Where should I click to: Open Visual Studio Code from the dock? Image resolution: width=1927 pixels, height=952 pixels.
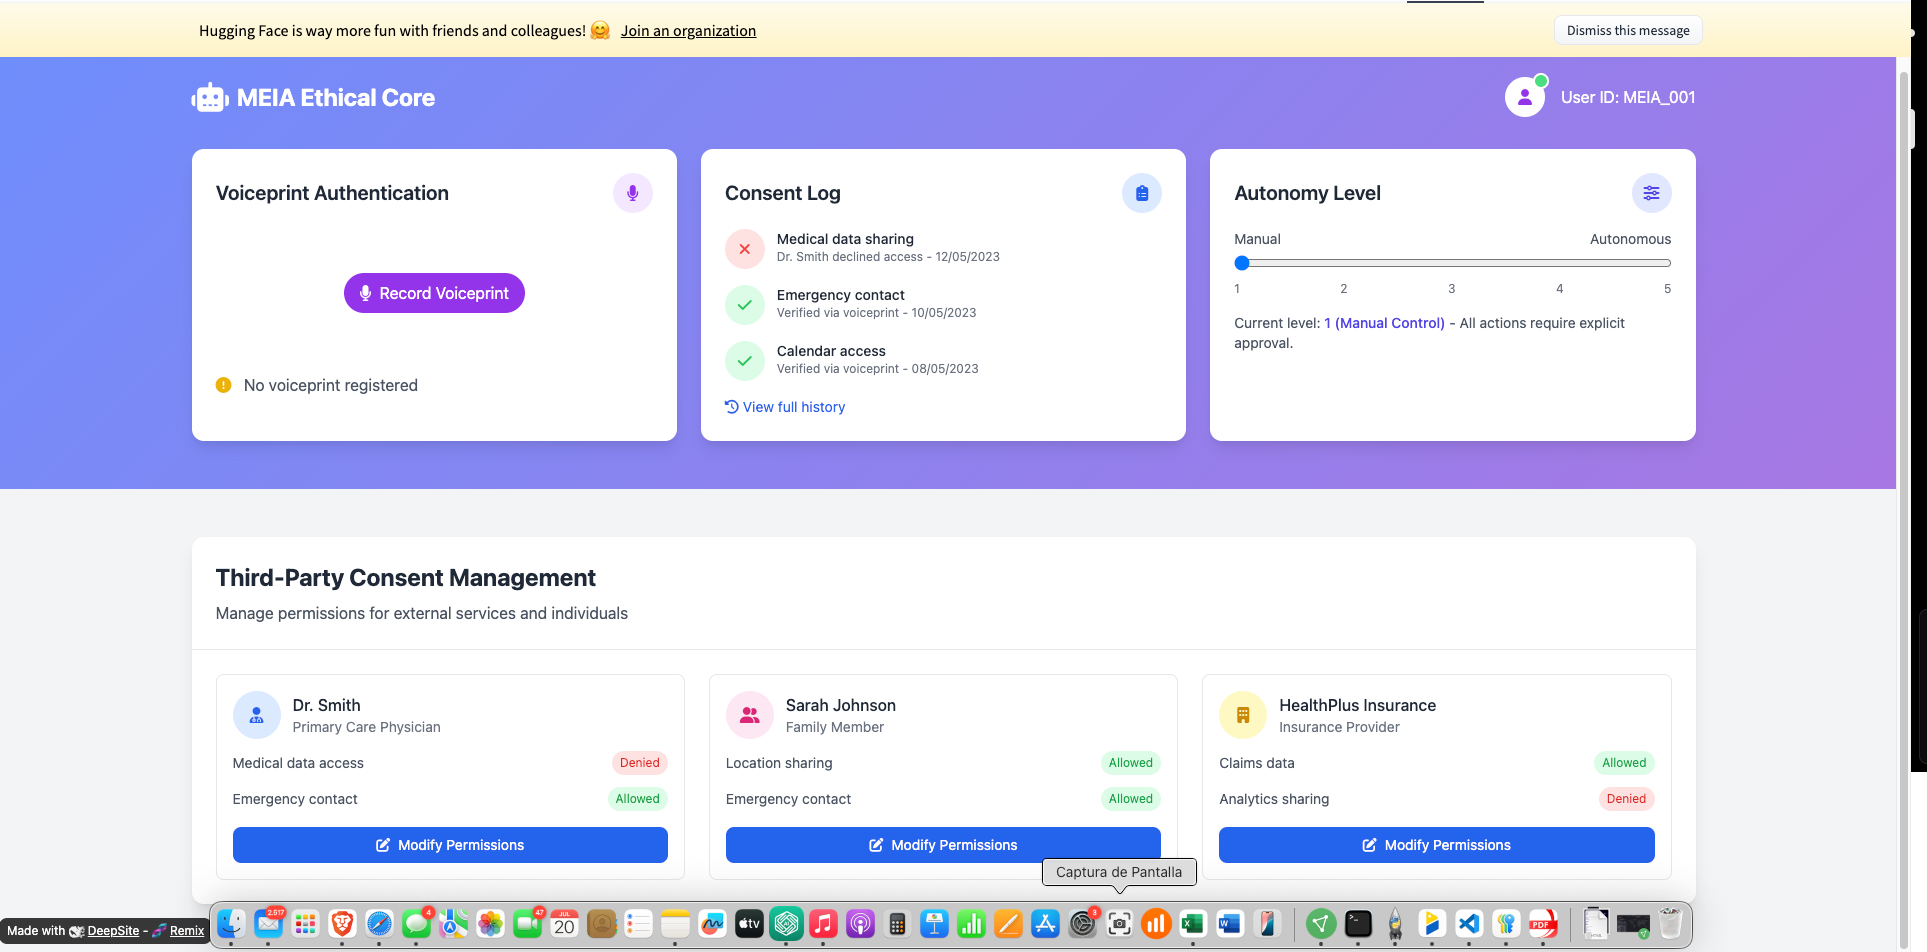[1469, 923]
